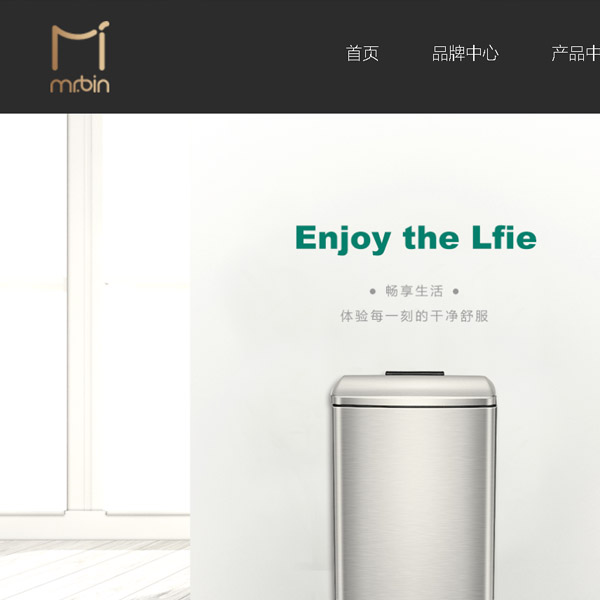Click the golden M logo icon
The height and width of the screenshot is (600, 600).
click(x=80, y=46)
